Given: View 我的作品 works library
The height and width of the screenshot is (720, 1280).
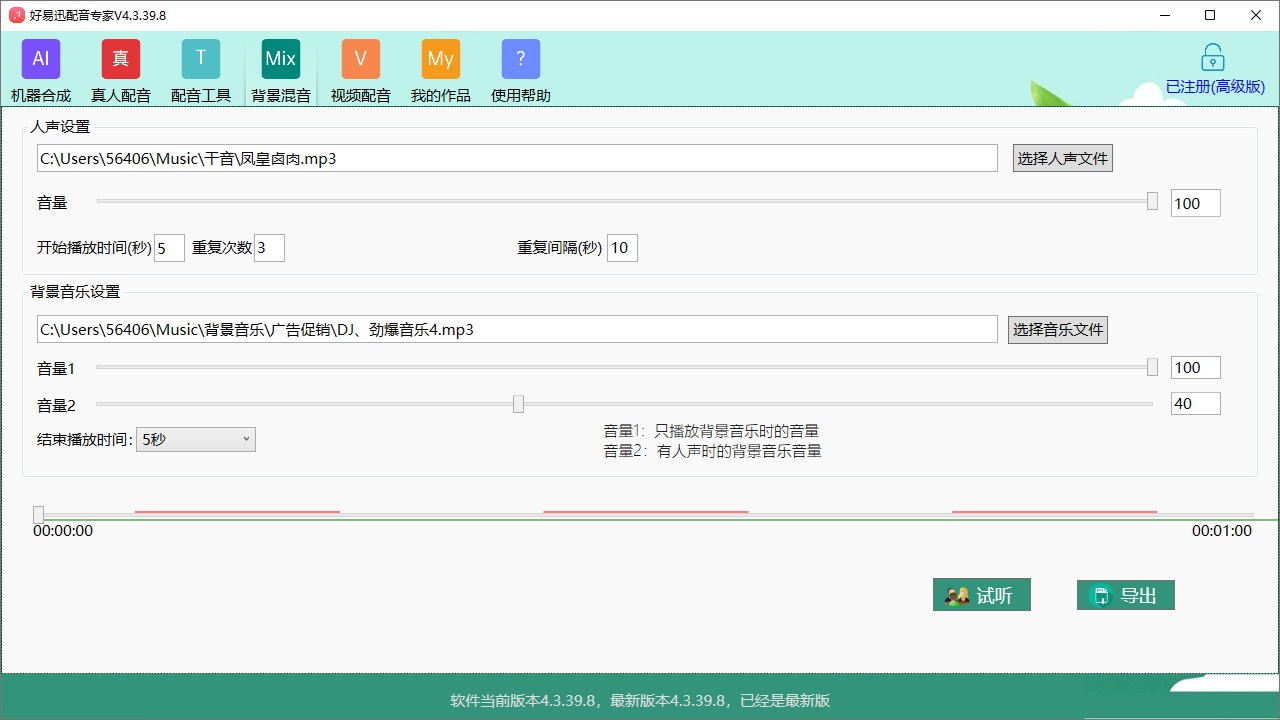Looking at the screenshot, I should point(440,70).
